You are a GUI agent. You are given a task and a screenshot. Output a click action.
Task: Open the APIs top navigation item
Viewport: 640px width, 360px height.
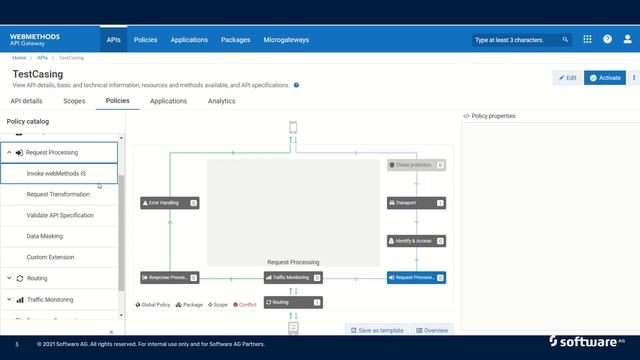[x=113, y=40]
